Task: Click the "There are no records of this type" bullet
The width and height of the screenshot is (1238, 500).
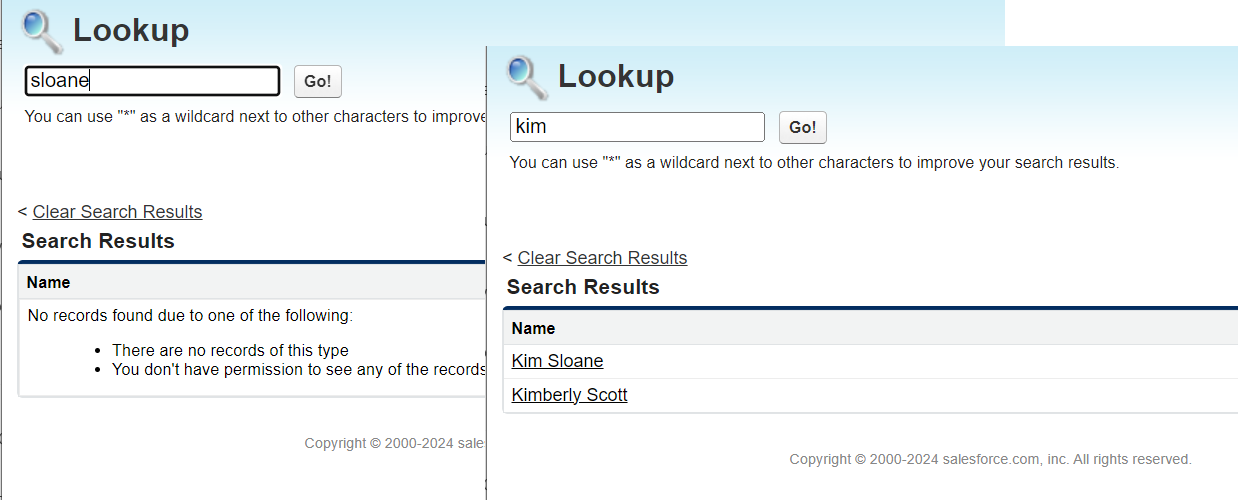Action: coord(230,350)
